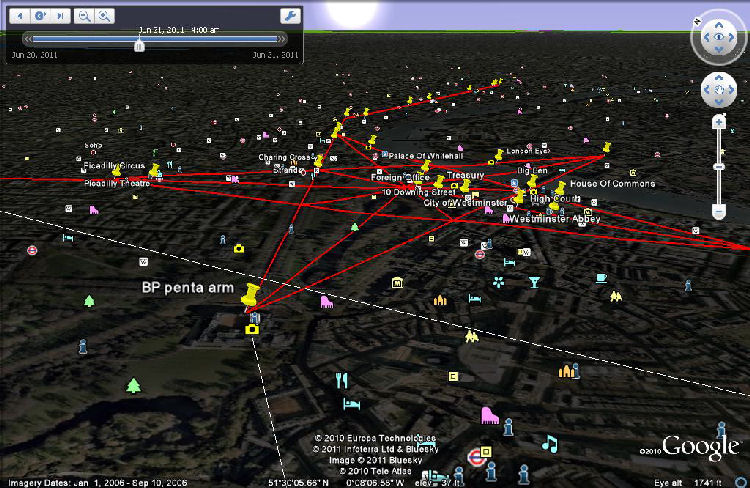Click the pink piano icon beside BP penta arm
Image resolution: width=750 pixels, height=488 pixels.
pyautogui.click(x=326, y=302)
